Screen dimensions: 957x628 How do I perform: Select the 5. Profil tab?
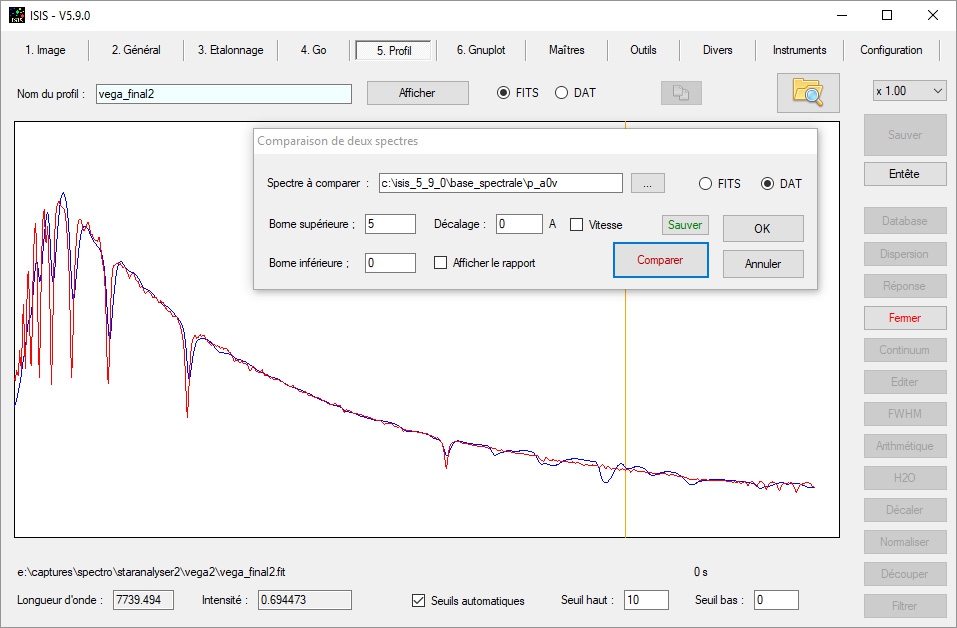[x=394, y=51]
